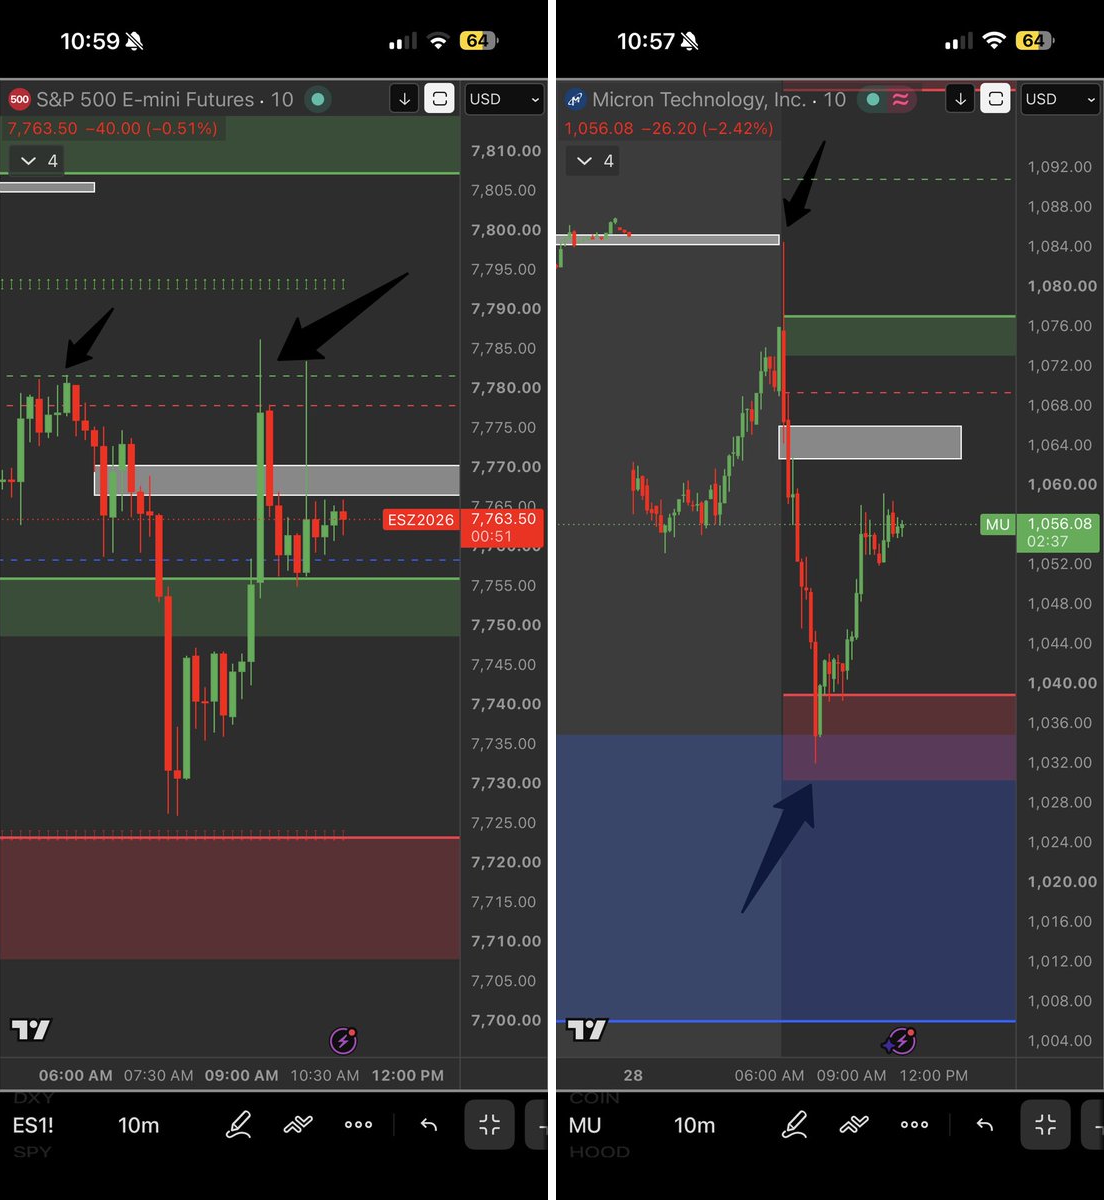Open the drawing tools pencil in MU chart
The height and width of the screenshot is (1200, 1105).
[794, 1125]
